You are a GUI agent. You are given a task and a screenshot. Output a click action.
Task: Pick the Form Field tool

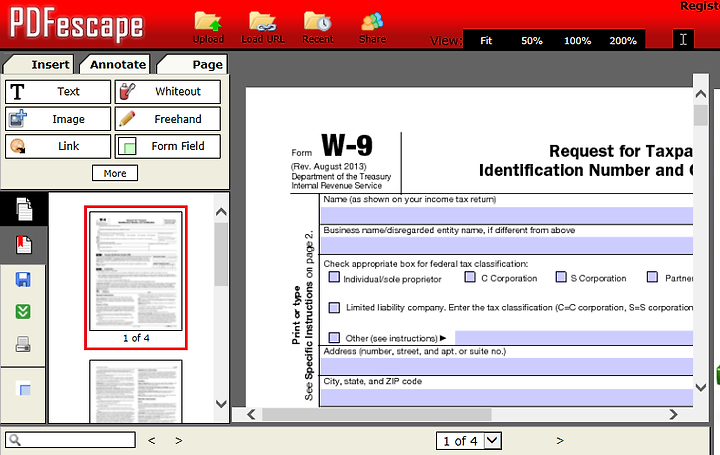[x=168, y=146]
